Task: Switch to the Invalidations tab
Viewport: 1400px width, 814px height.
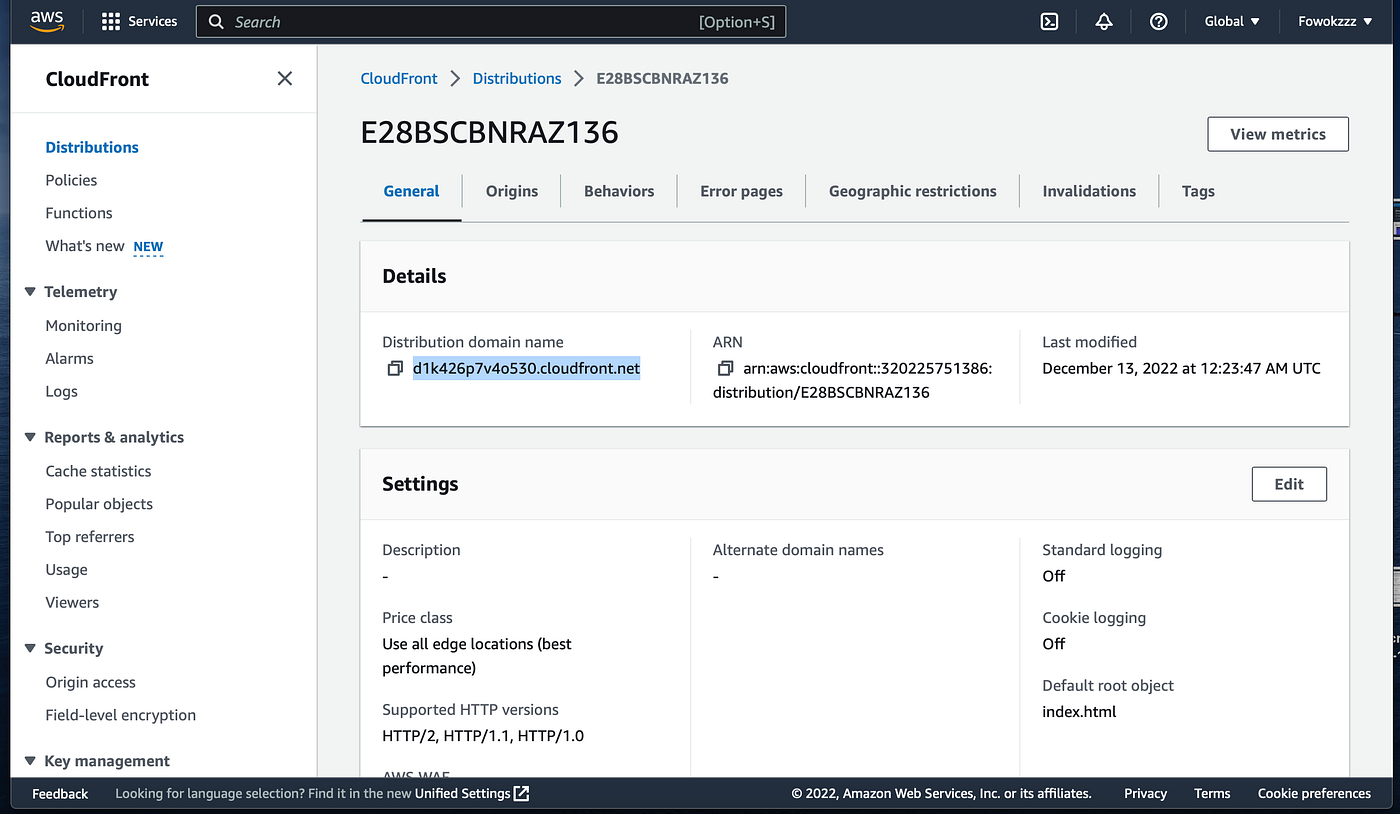Action: [1089, 191]
